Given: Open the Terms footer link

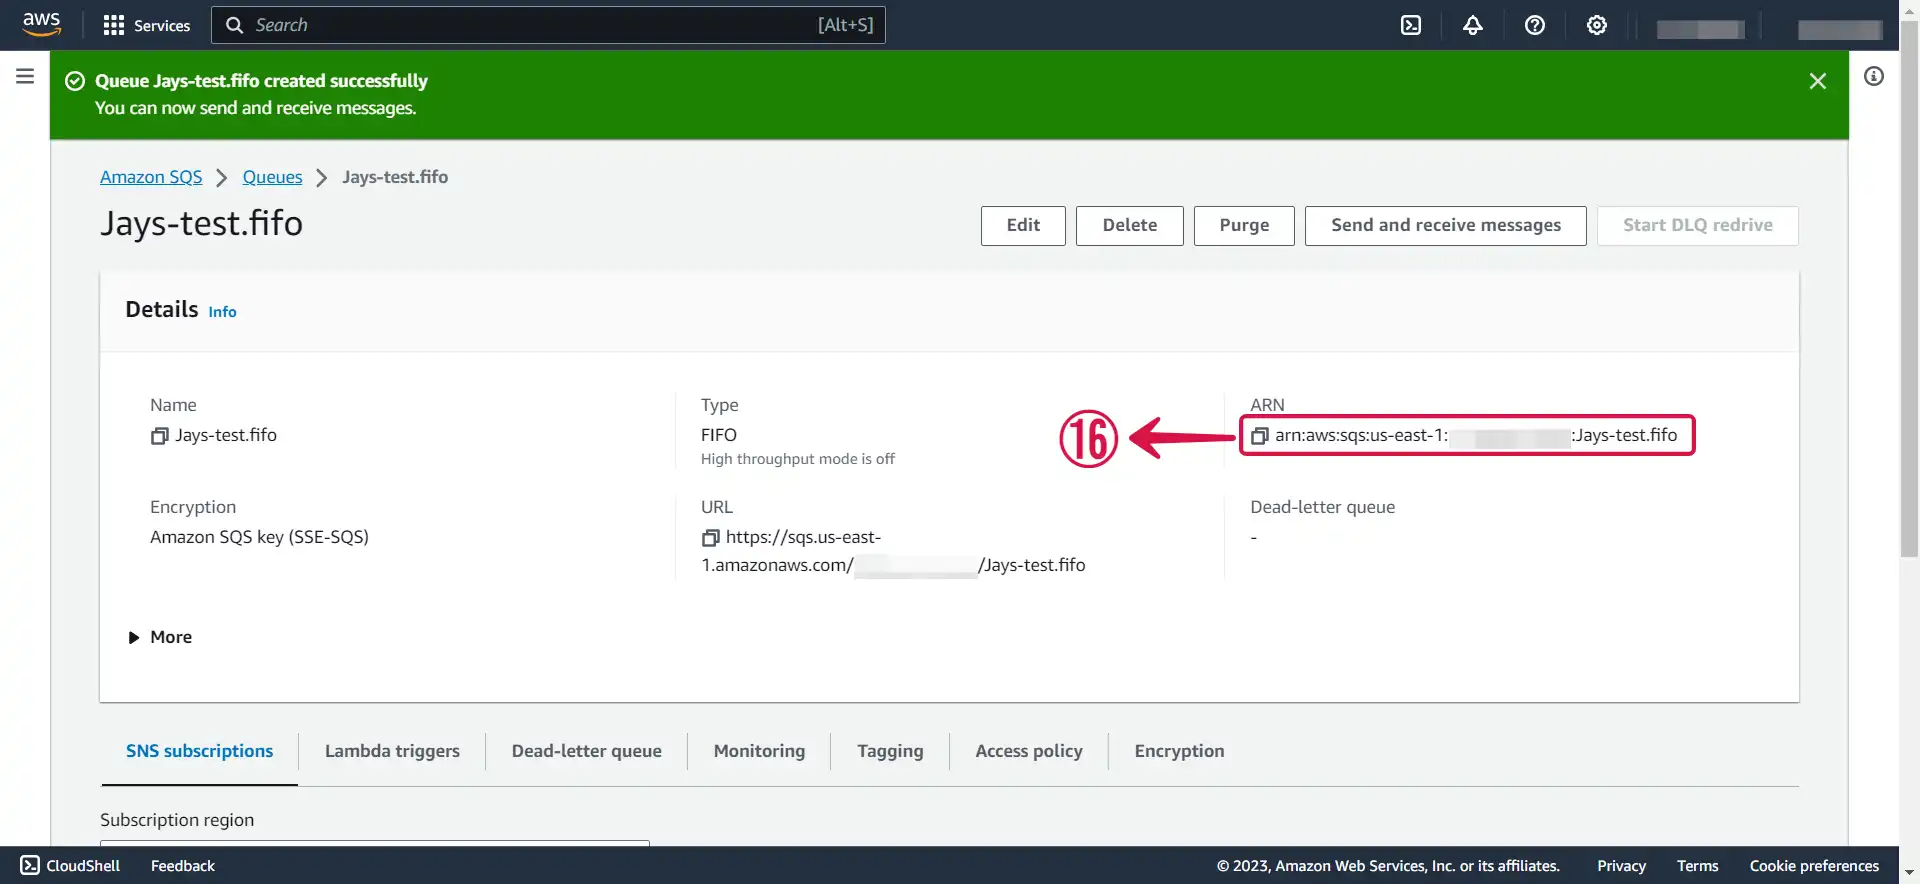Looking at the screenshot, I should click(1697, 866).
